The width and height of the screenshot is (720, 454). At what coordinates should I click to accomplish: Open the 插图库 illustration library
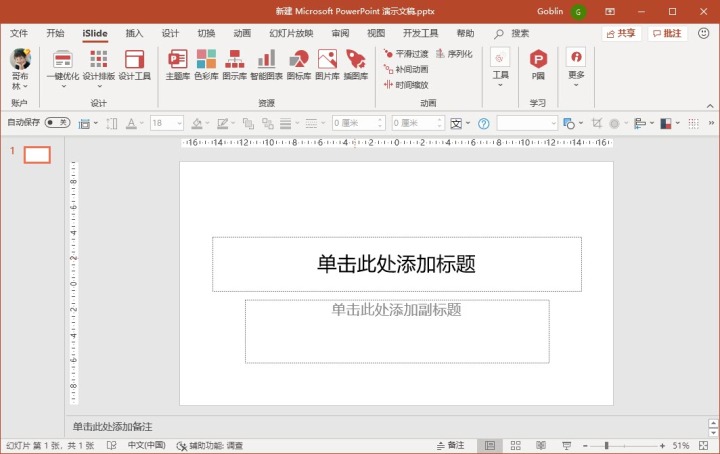coord(356,65)
